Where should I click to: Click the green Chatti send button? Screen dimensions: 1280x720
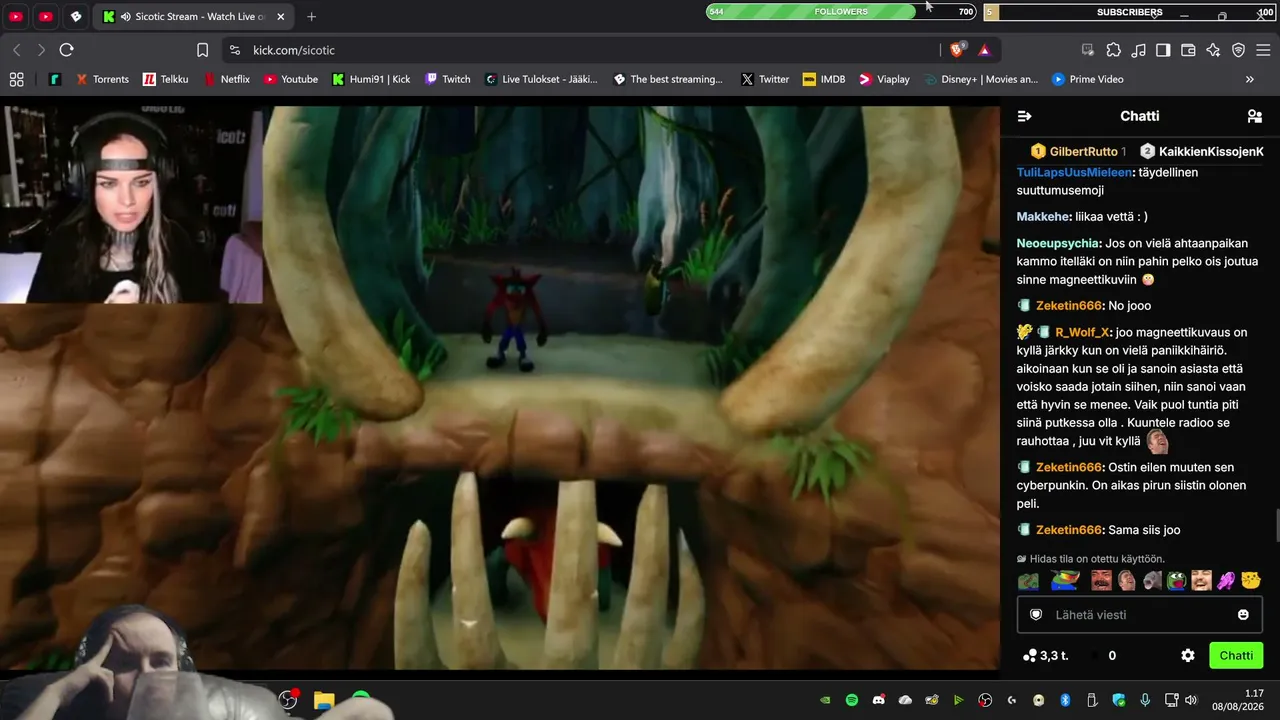point(1236,656)
